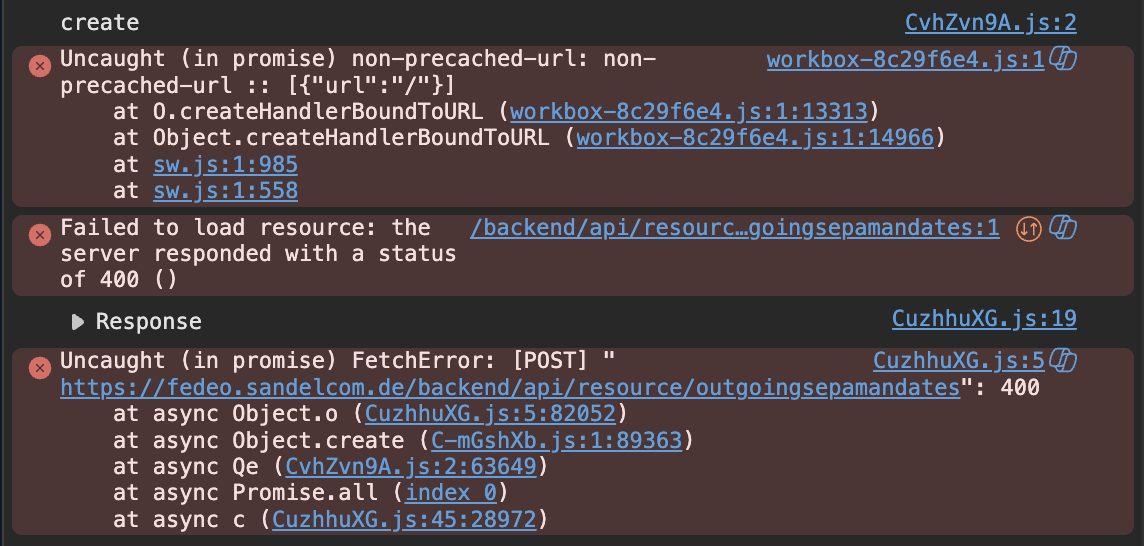Follow the workbox-8c29f6e4.js:1:14966 stack link
Viewport: 1144px width, 546px height.
pyautogui.click(x=755, y=138)
